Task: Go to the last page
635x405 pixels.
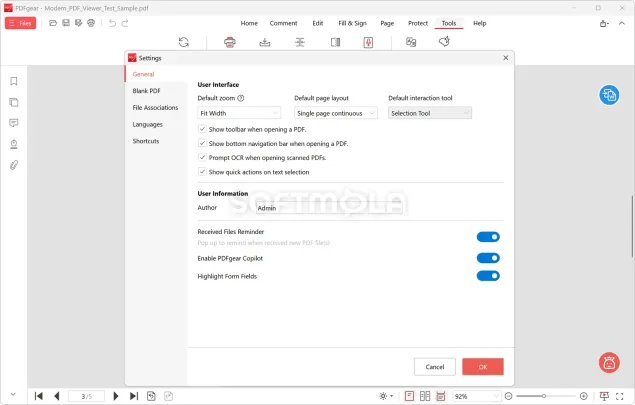Action: pyautogui.click(x=134, y=396)
